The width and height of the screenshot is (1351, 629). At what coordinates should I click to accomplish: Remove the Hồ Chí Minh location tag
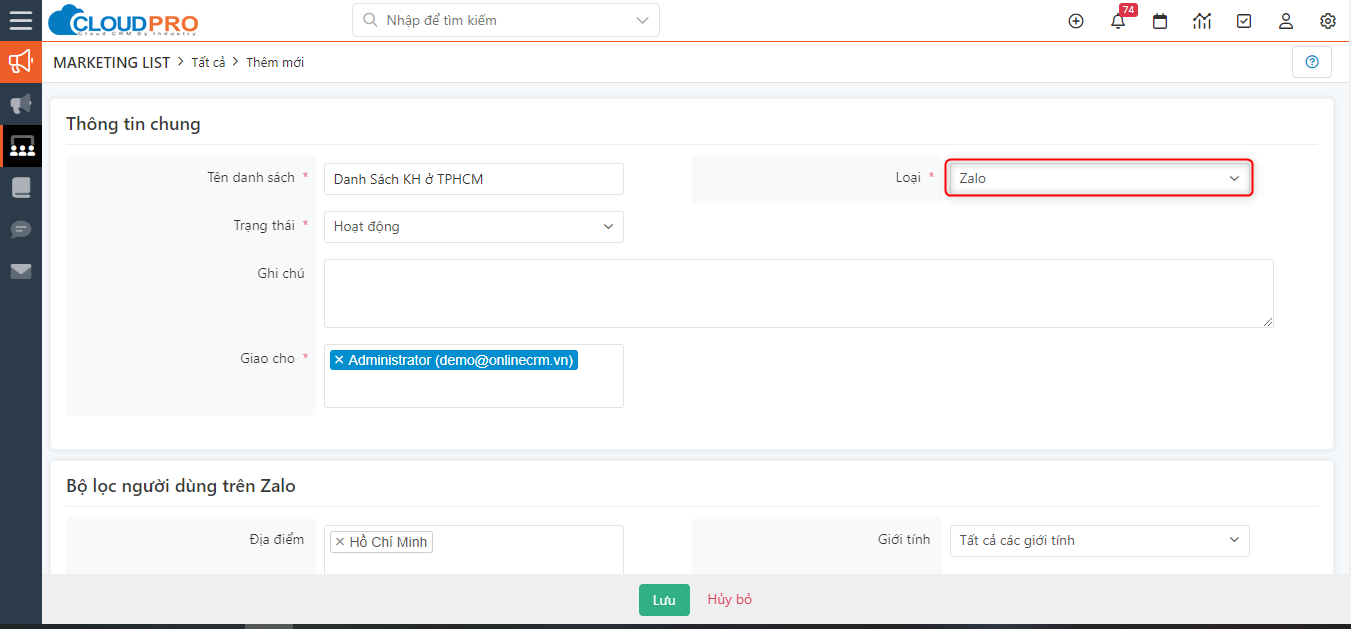click(x=340, y=542)
